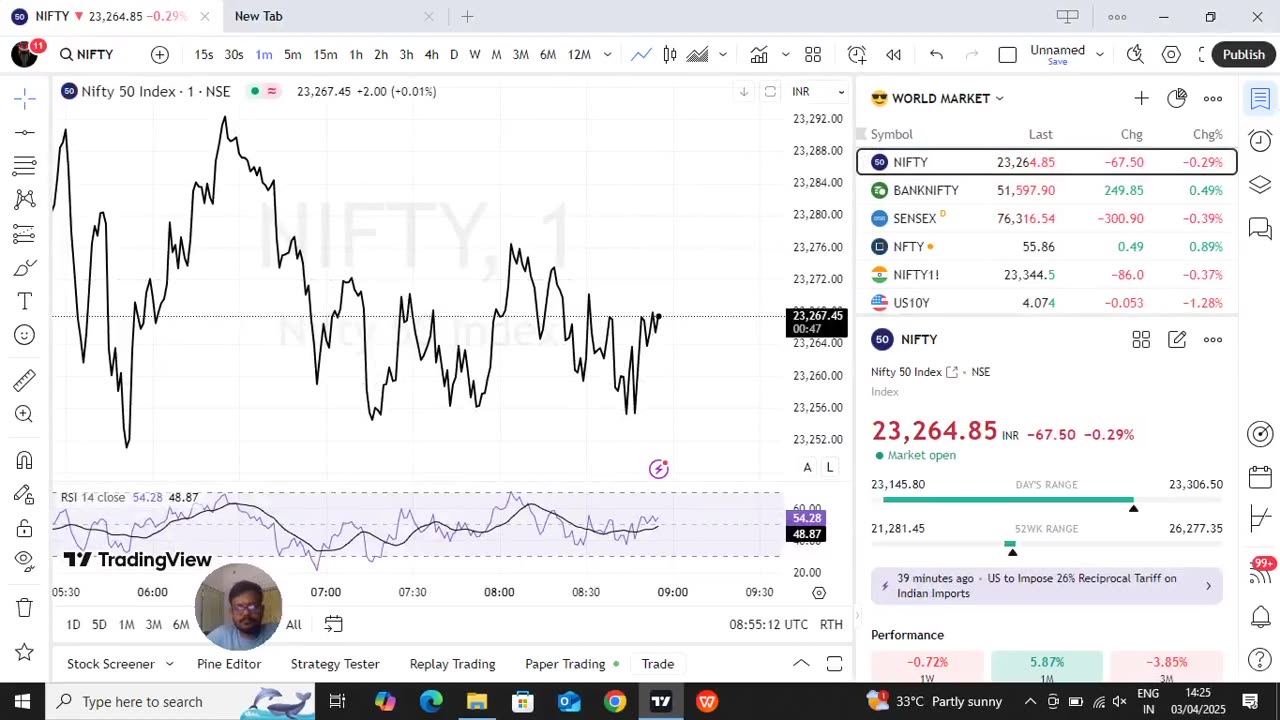Screen dimensions: 1280x720
Task: Open the INR currency dropdown
Action: (x=818, y=91)
